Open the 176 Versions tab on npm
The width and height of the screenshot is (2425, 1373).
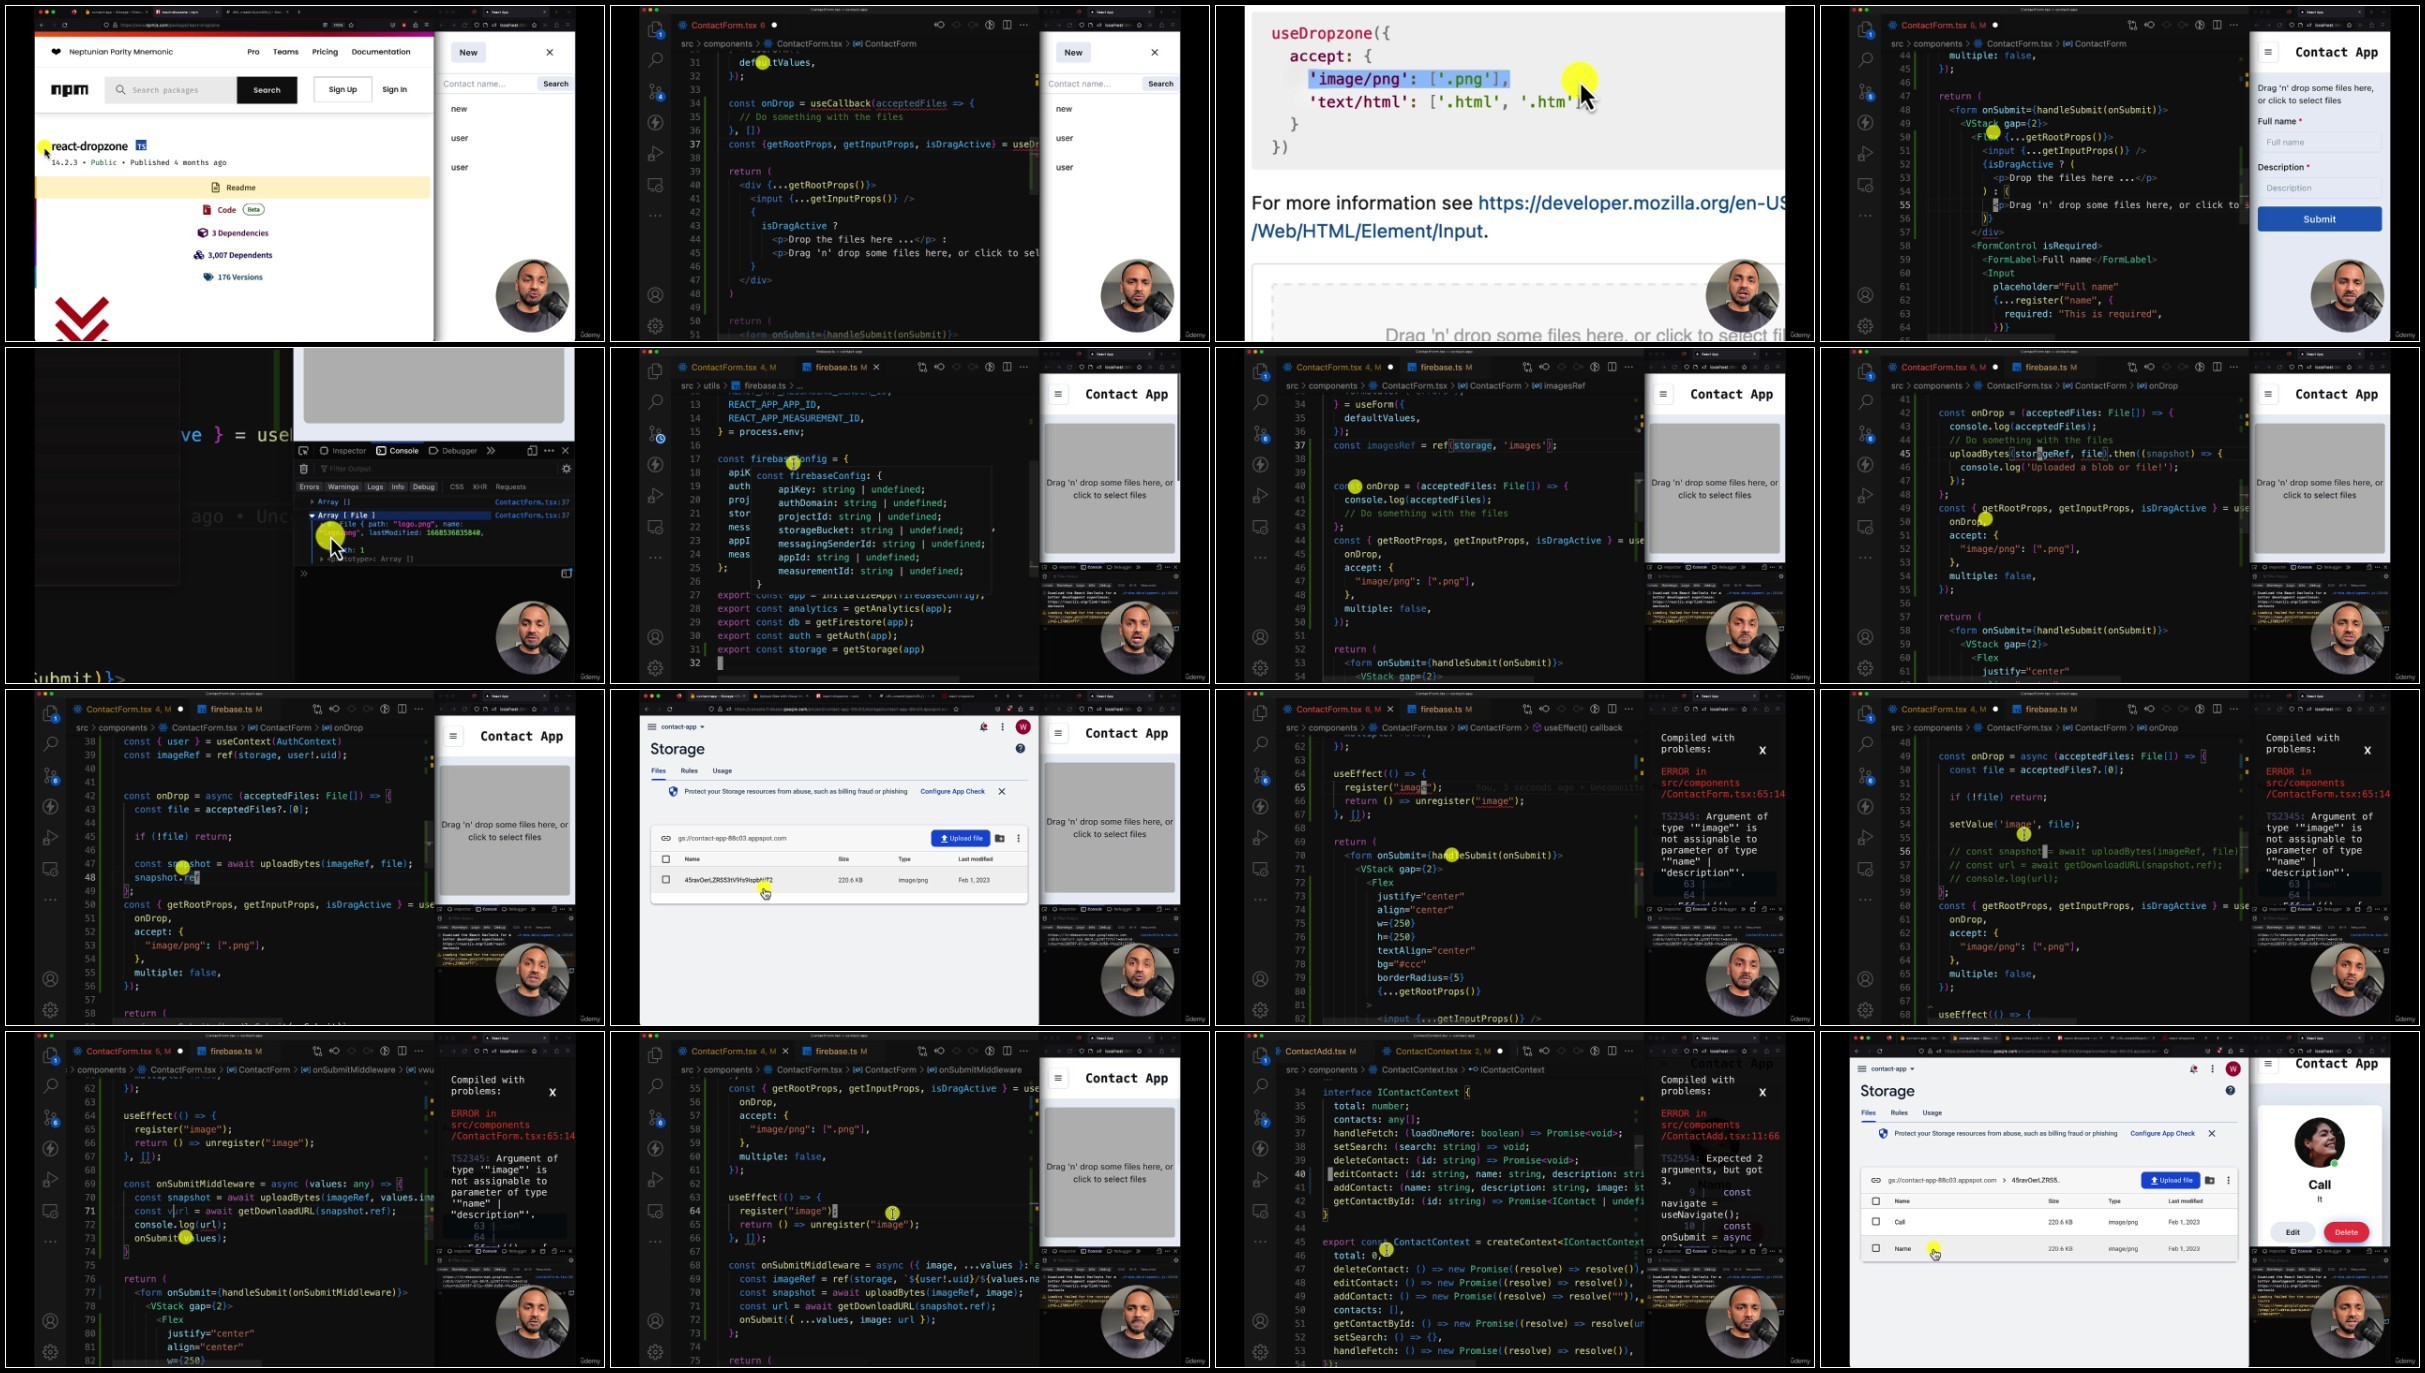coord(233,277)
